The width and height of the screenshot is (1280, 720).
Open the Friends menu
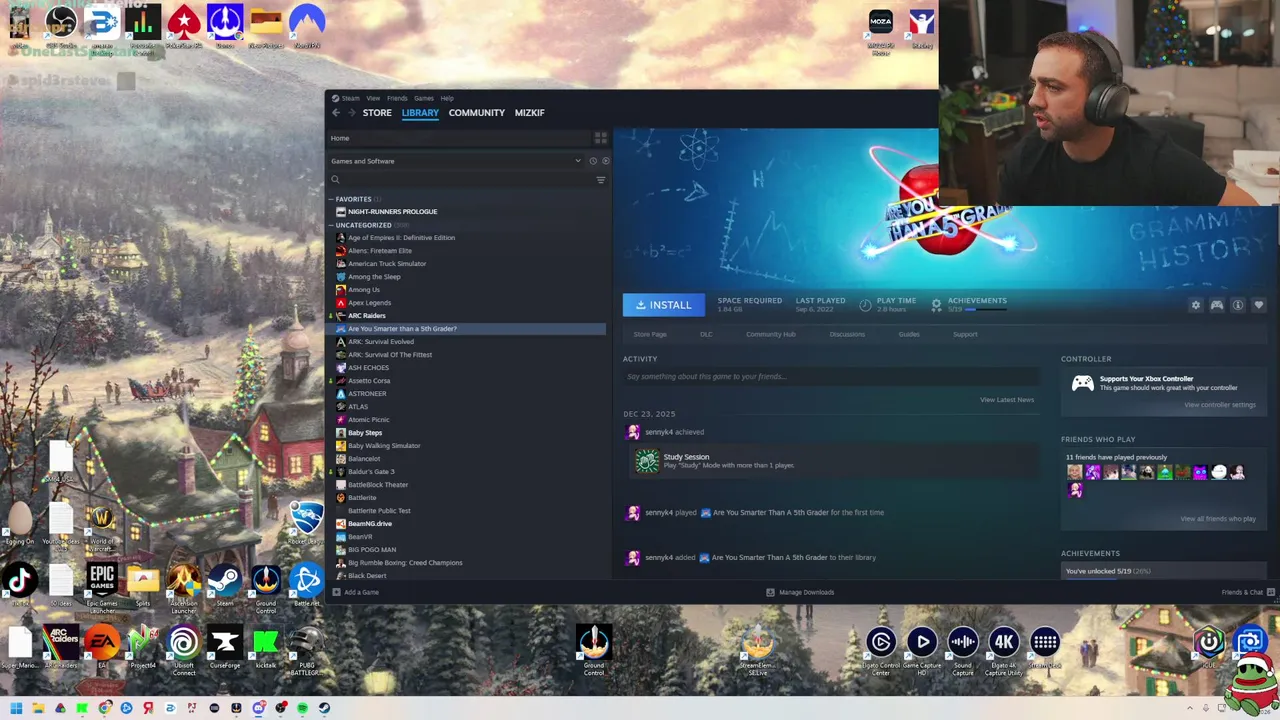click(x=397, y=98)
